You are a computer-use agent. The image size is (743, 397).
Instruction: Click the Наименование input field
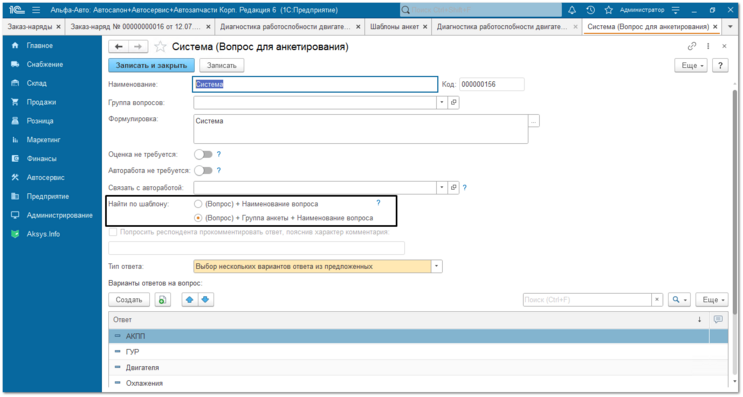click(x=315, y=84)
